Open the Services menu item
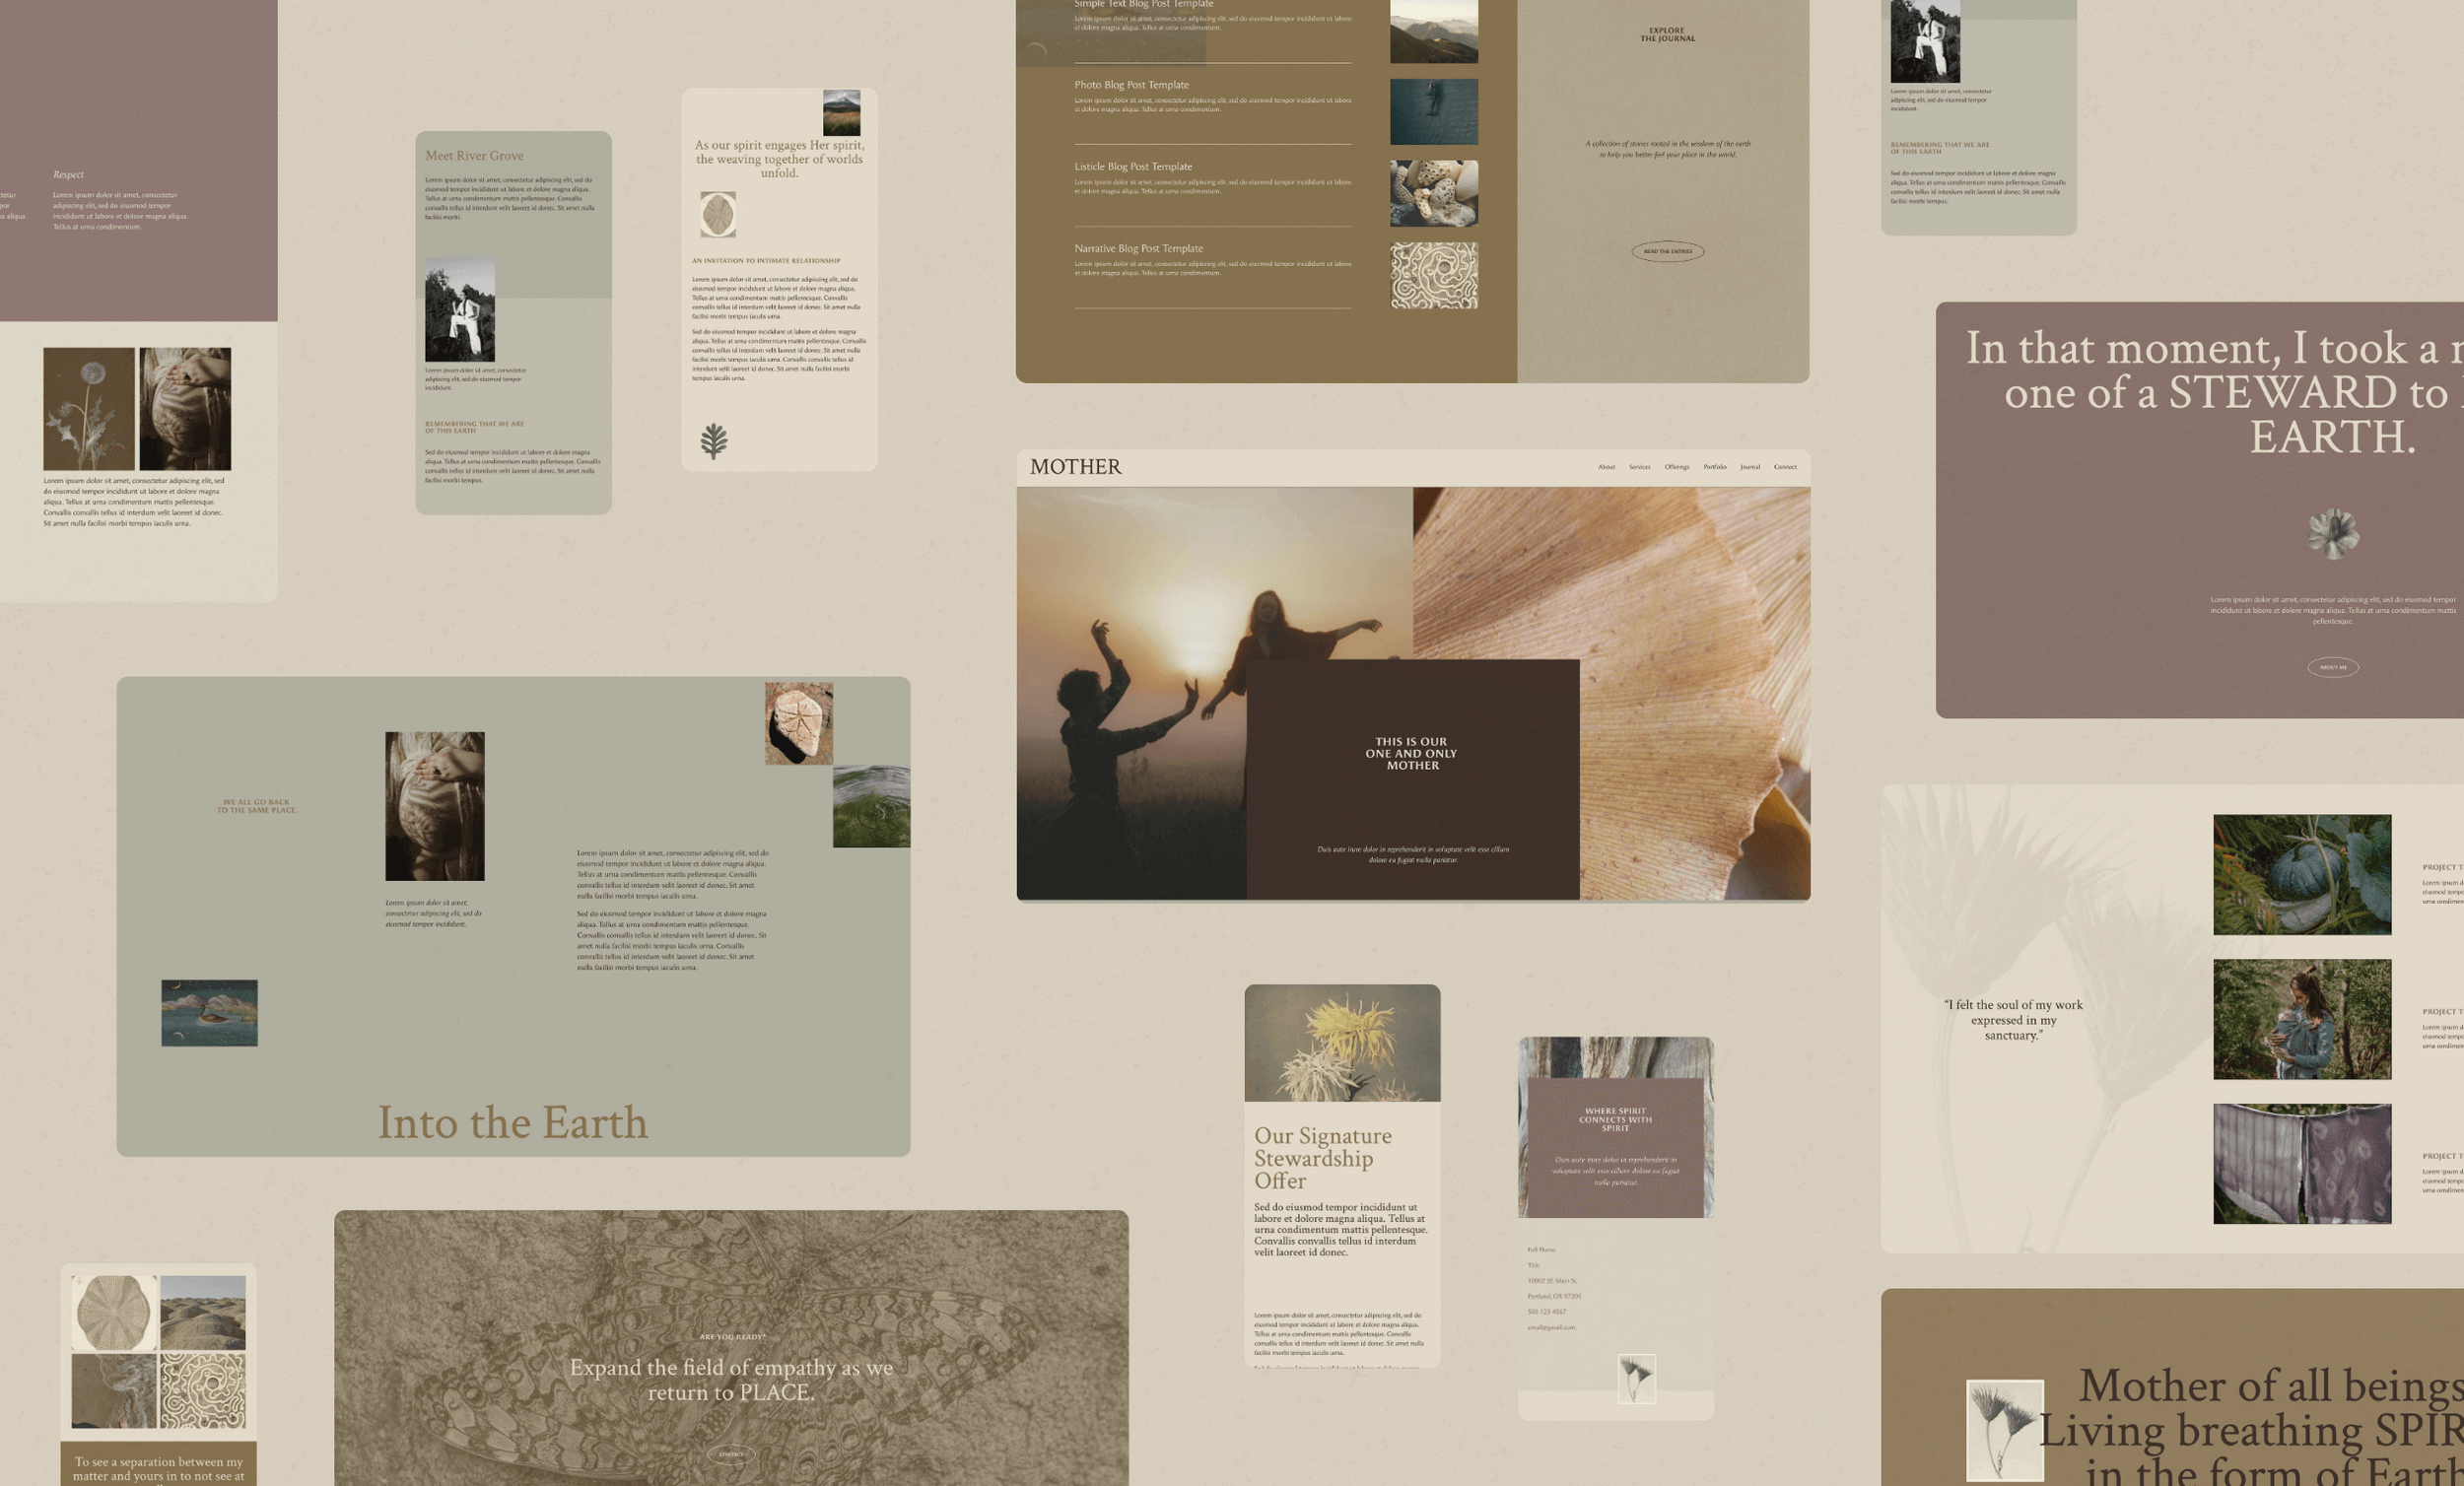 (1639, 467)
